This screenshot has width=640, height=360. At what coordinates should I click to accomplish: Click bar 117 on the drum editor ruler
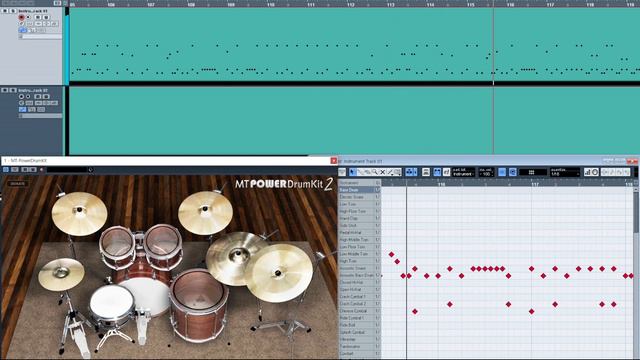(535, 184)
